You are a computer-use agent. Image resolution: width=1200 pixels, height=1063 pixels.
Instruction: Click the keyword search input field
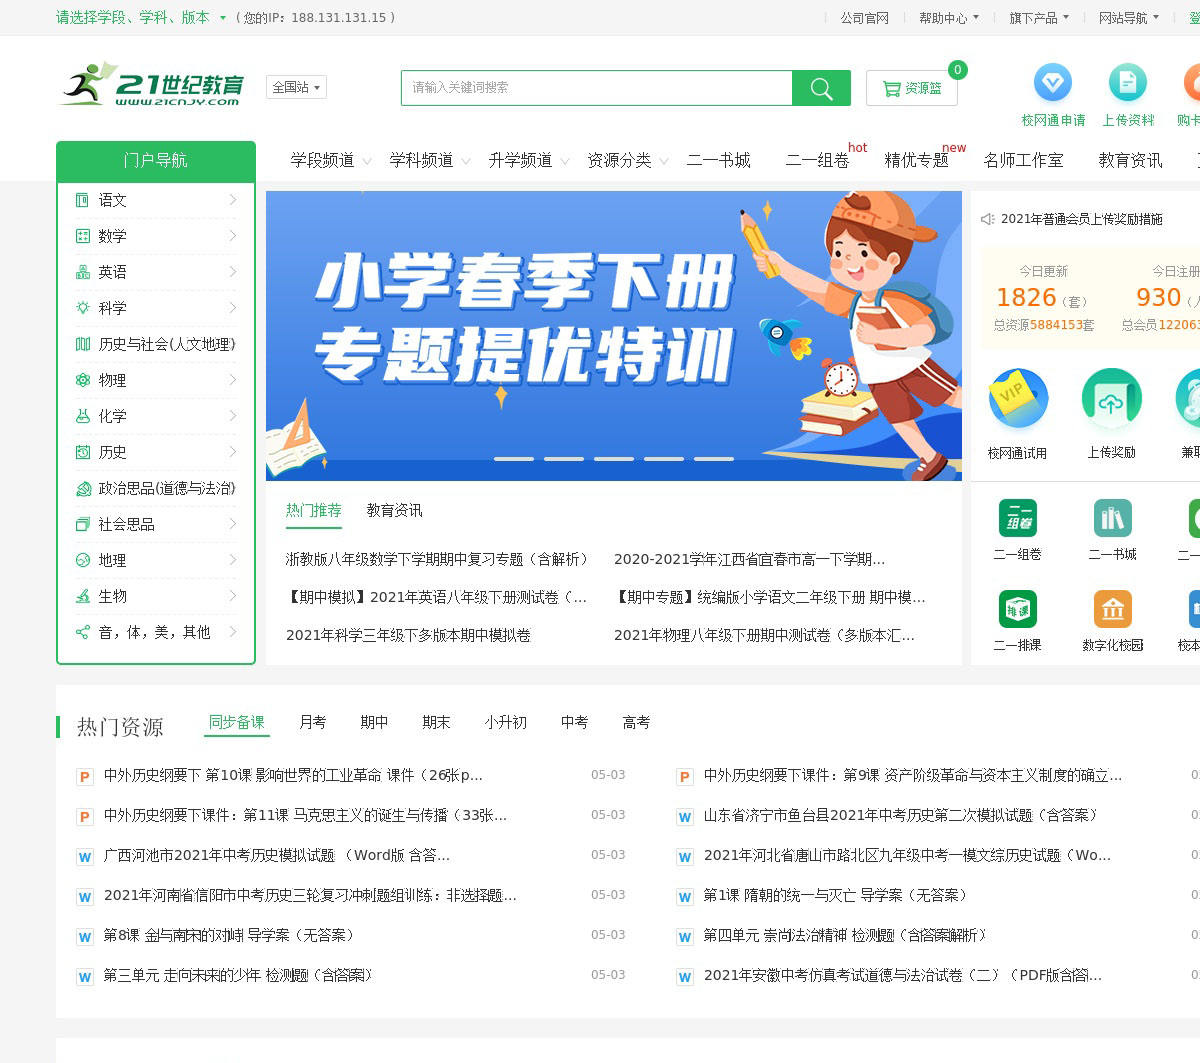tap(596, 88)
